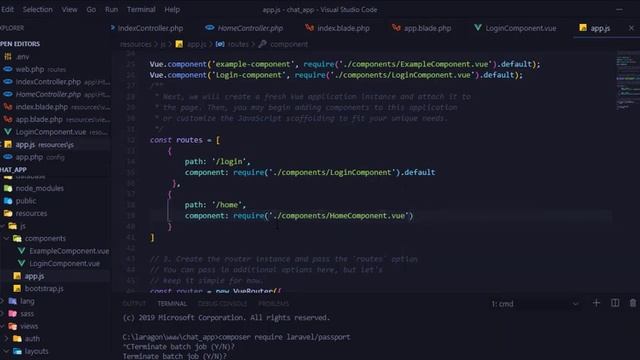This screenshot has width=640, height=360.
Task: Click 'routes' symbol in the breadcrumb
Action: tap(238, 44)
